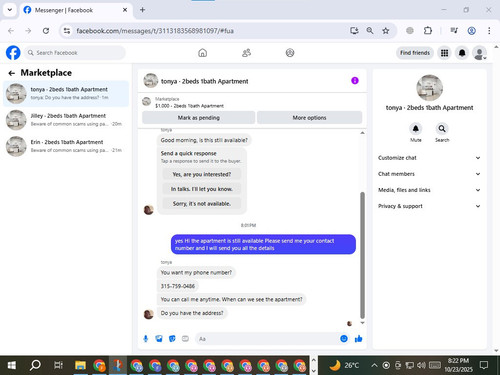Open the Groups icon in top navigation
Viewport: 500px width, 375px height.
(290, 53)
